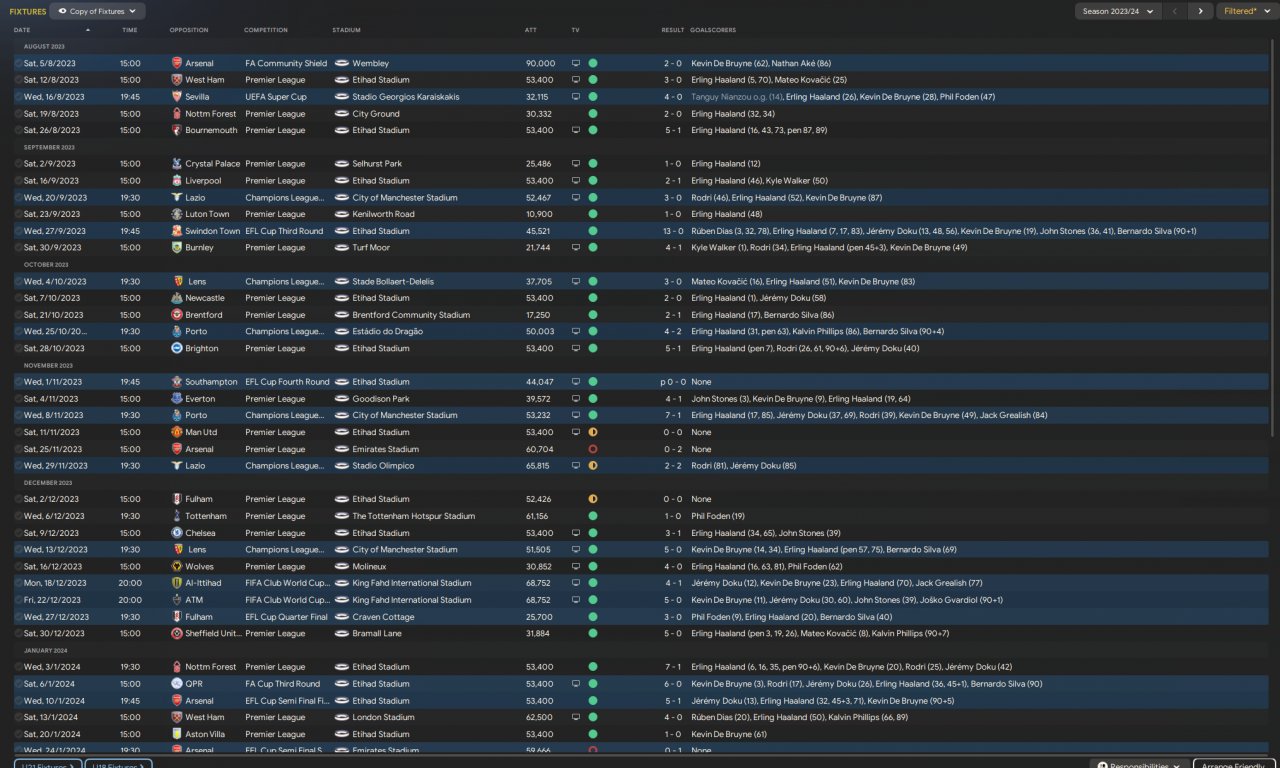Open the Stade Bollaert-Delelis stadium link

click(393, 281)
